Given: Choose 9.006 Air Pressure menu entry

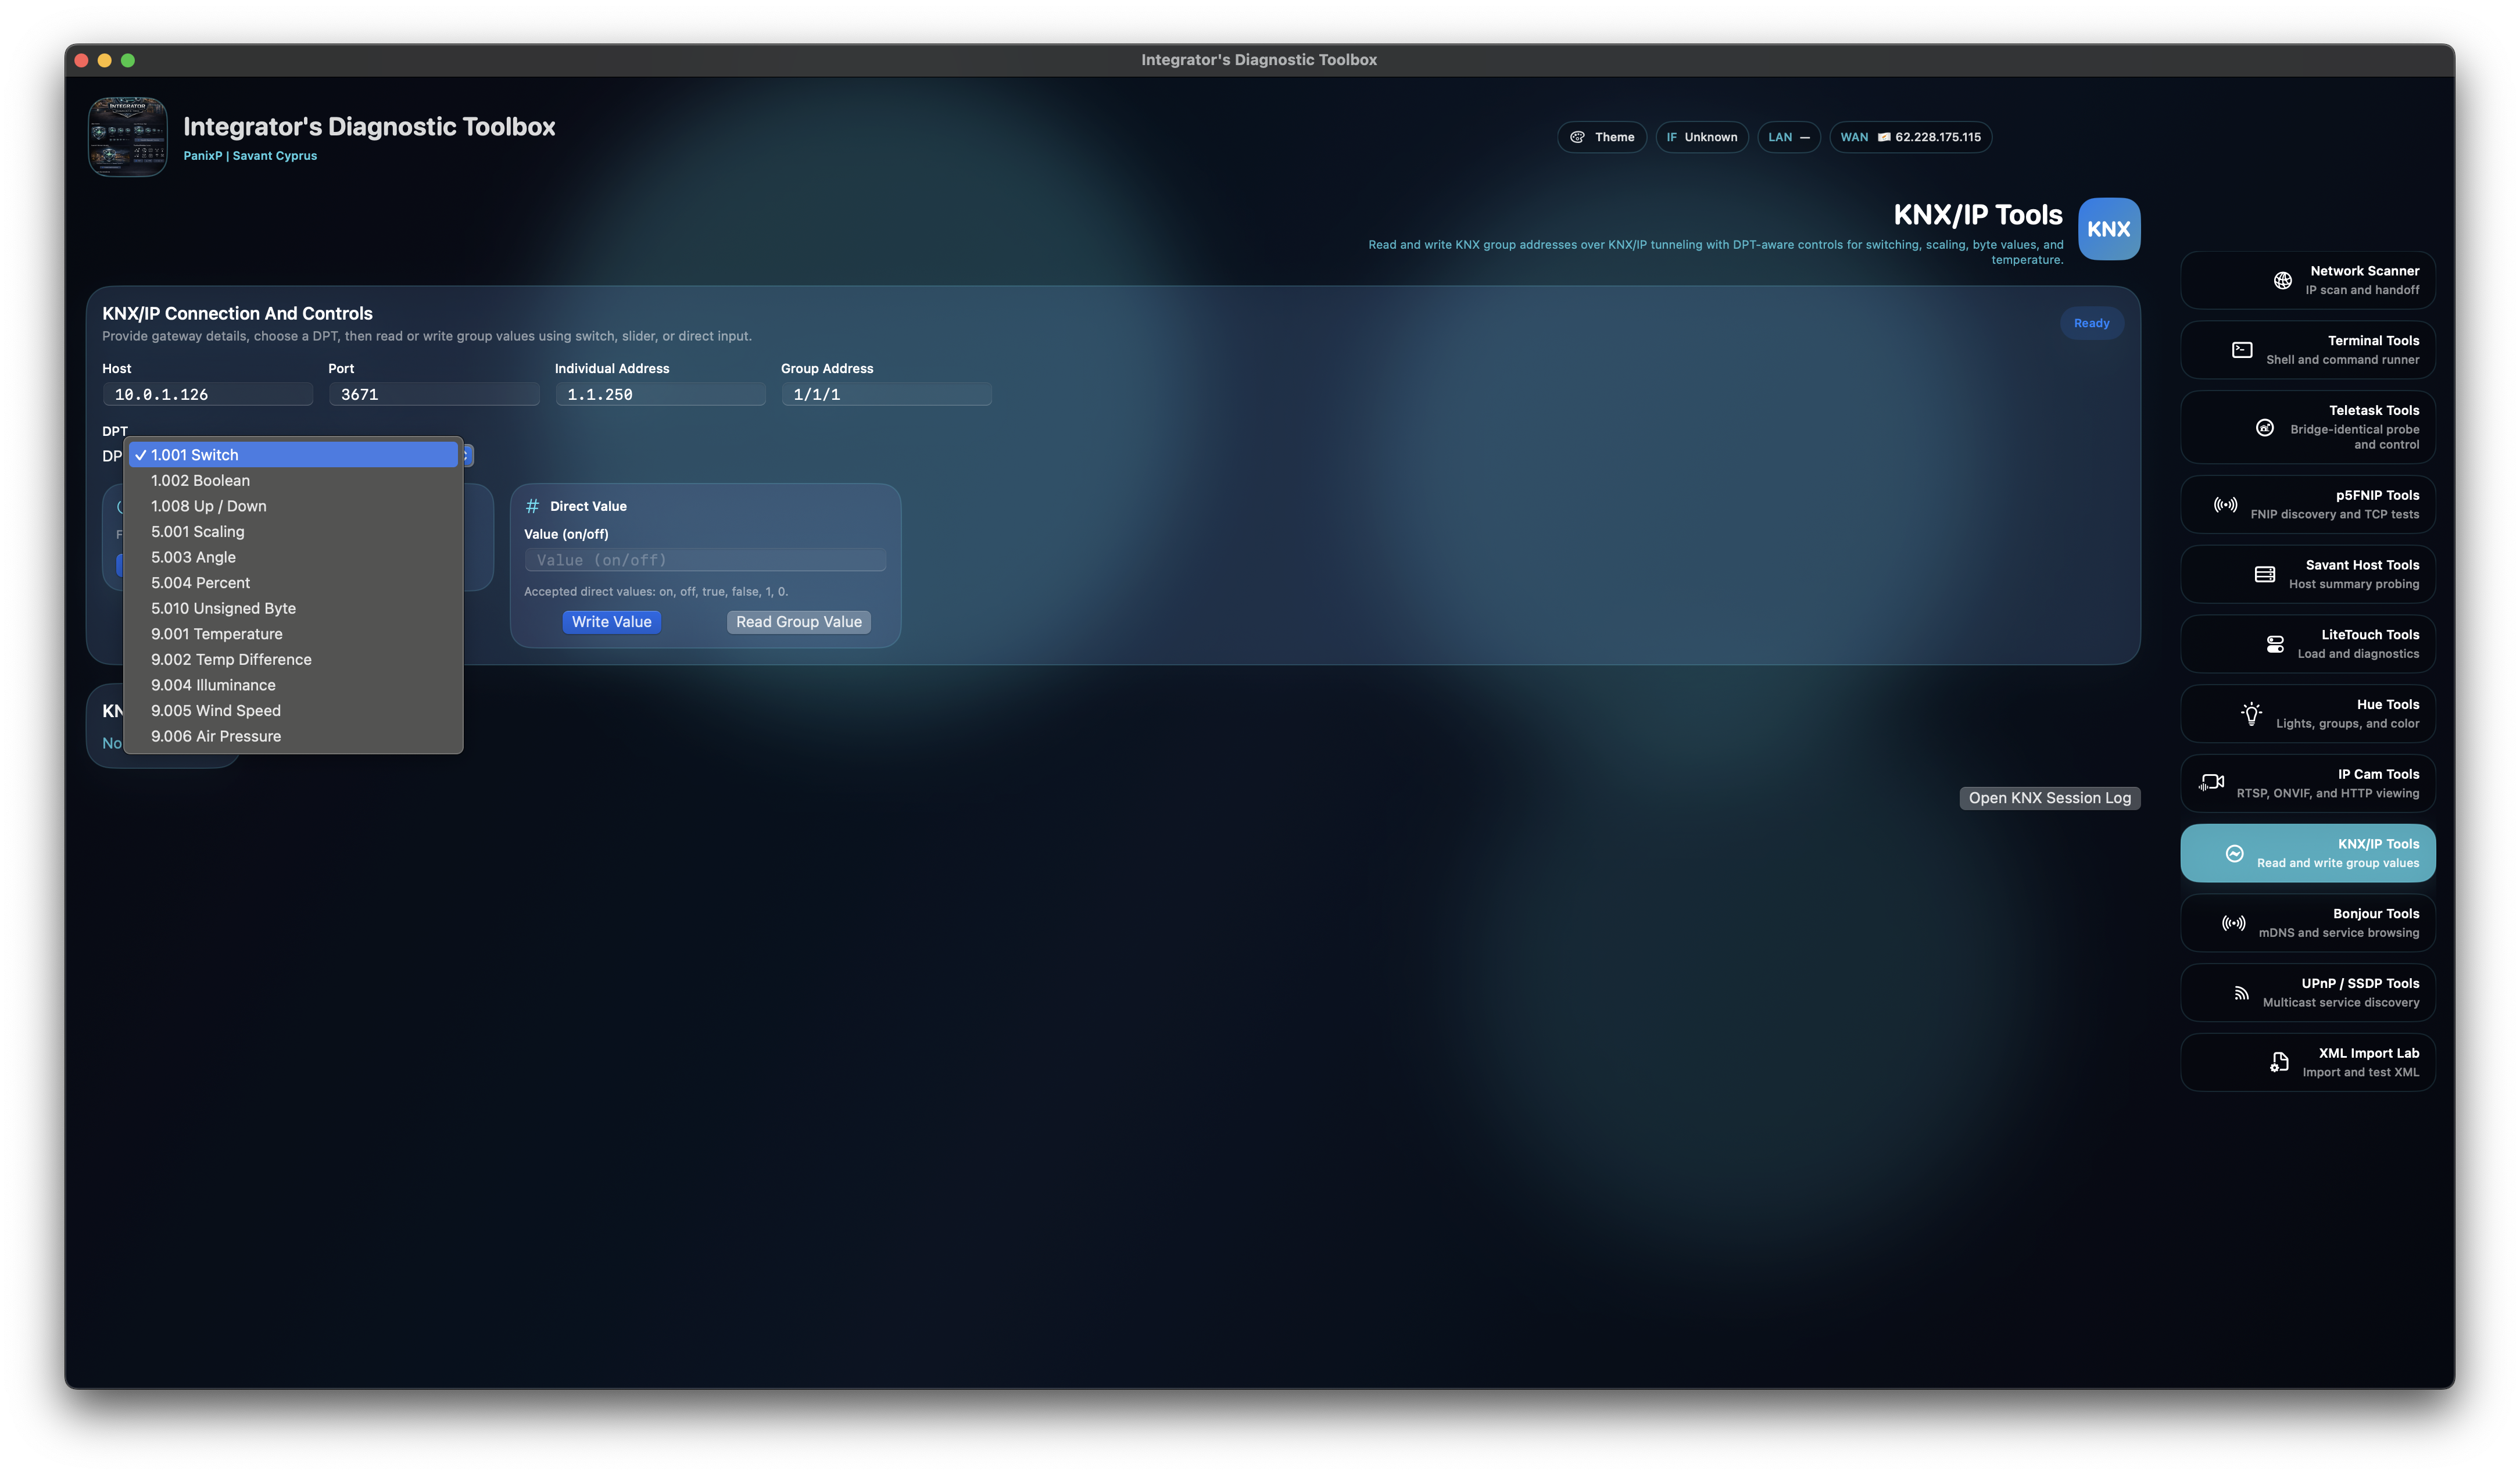Looking at the screenshot, I should pos(216,736).
